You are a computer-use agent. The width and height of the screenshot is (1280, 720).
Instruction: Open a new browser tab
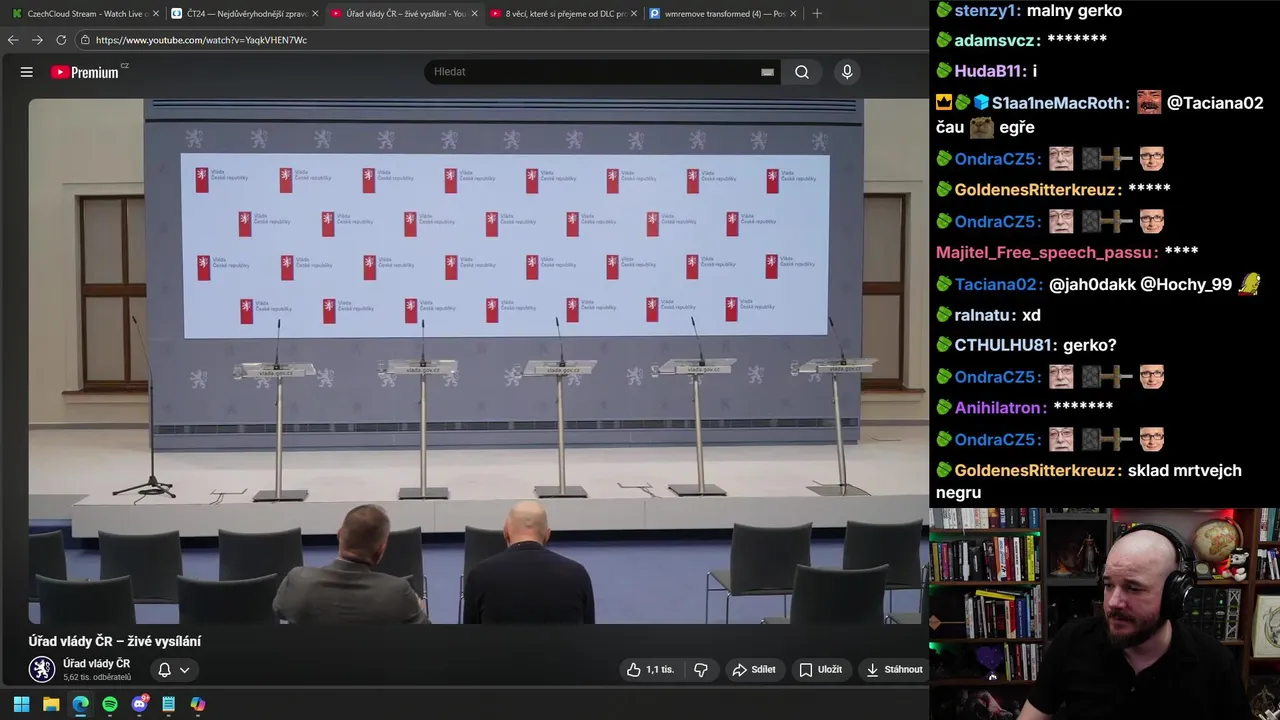(x=817, y=14)
